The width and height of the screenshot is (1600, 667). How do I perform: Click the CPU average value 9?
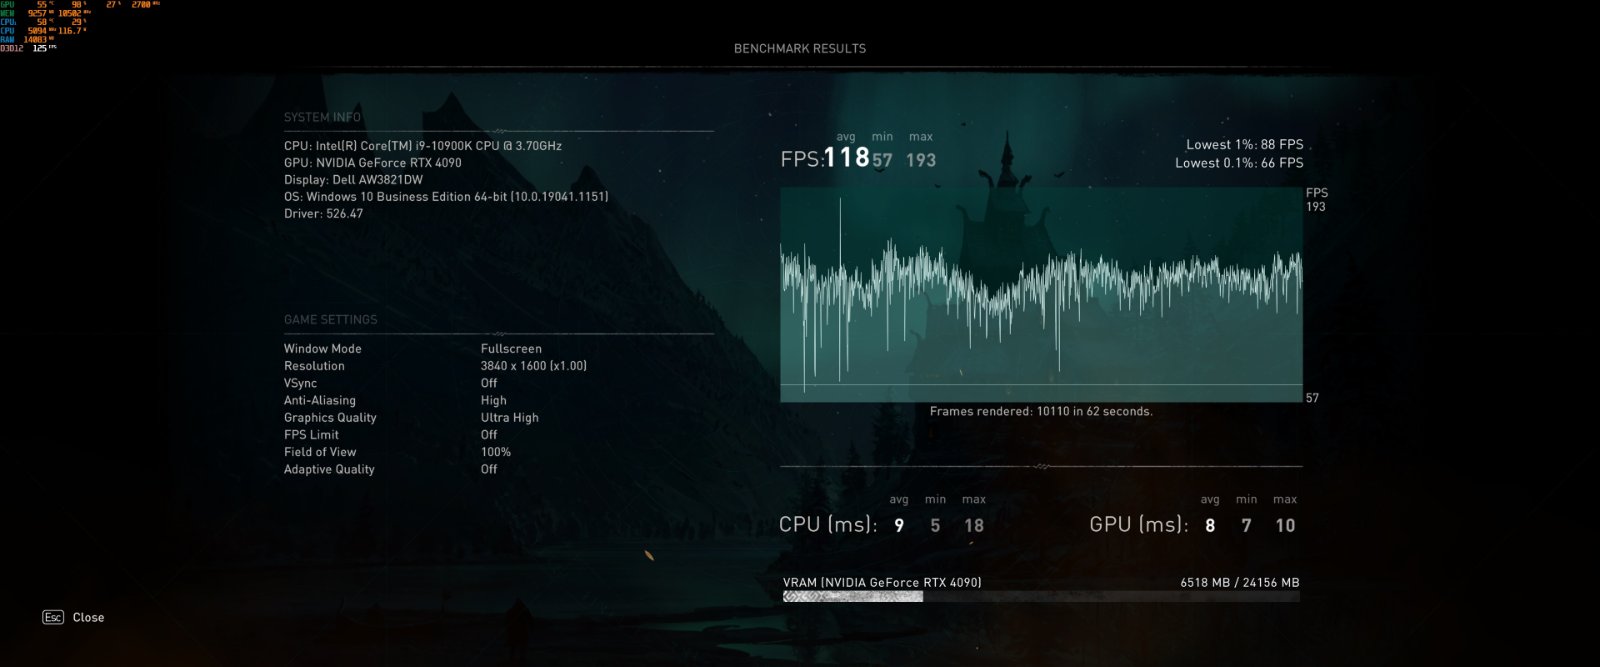point(899,526)
